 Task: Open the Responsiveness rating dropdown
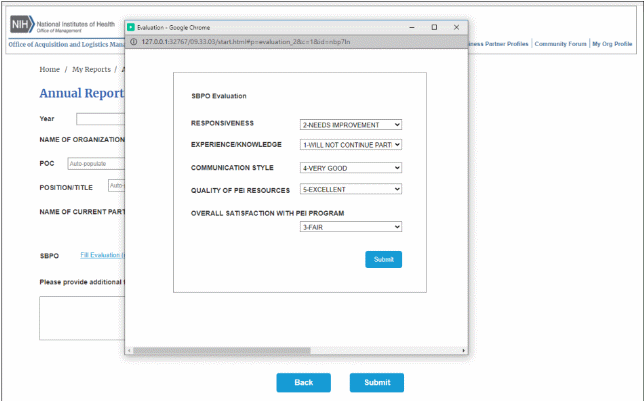pos(350,125)
